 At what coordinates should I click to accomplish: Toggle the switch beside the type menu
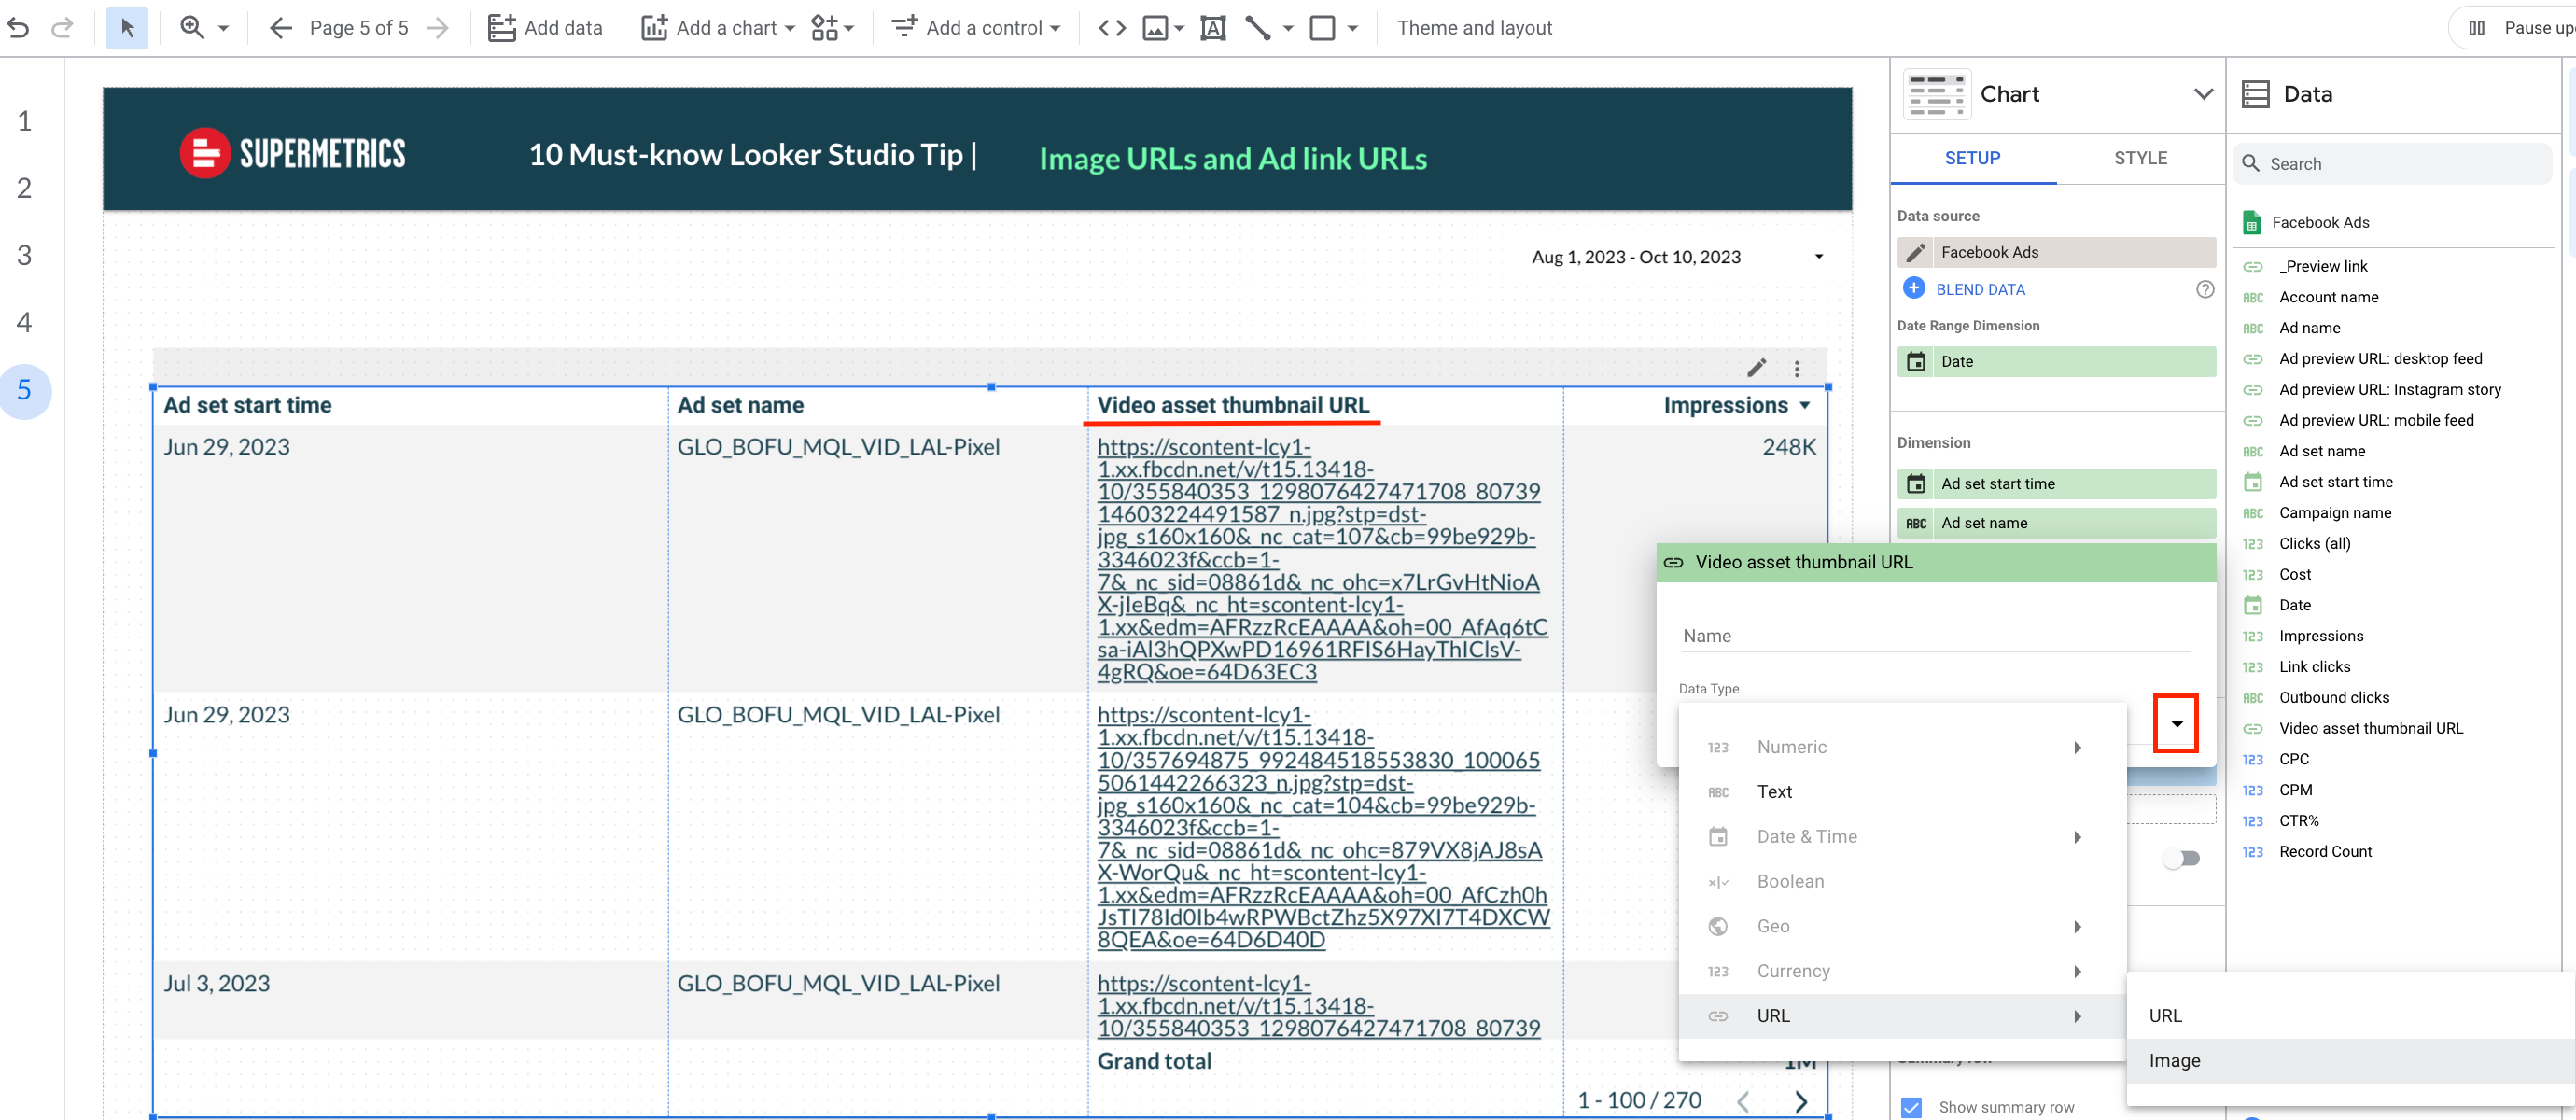pos(2181,858)
